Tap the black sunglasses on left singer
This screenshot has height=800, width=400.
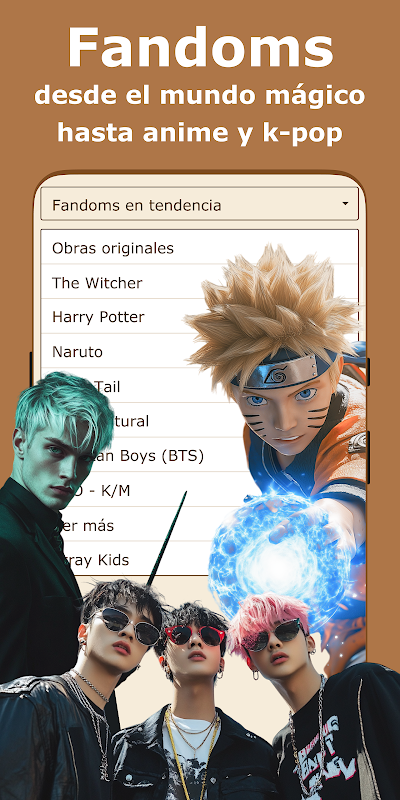click(130, 627)
